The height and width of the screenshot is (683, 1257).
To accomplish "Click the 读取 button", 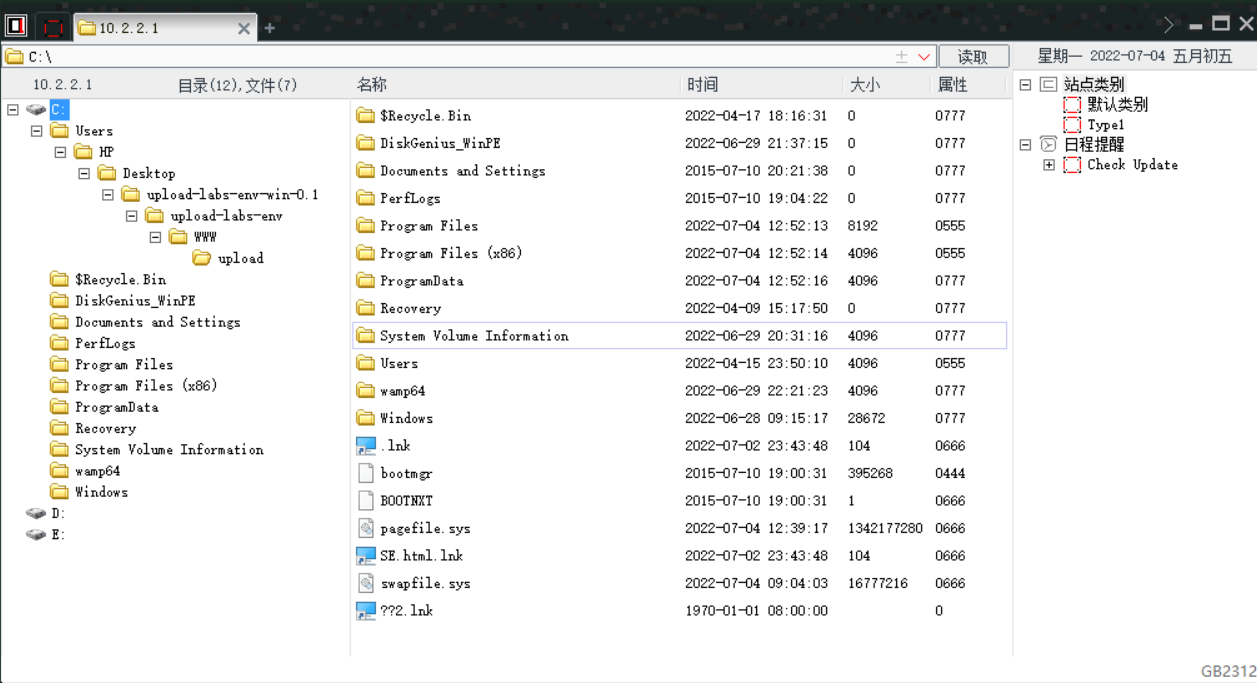I will [973, 57].
